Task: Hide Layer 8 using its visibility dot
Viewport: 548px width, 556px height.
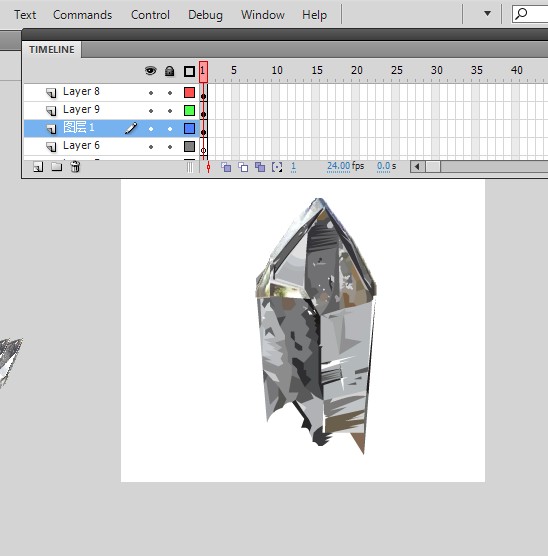Action: pyautogui.click(x=151, y=93)
